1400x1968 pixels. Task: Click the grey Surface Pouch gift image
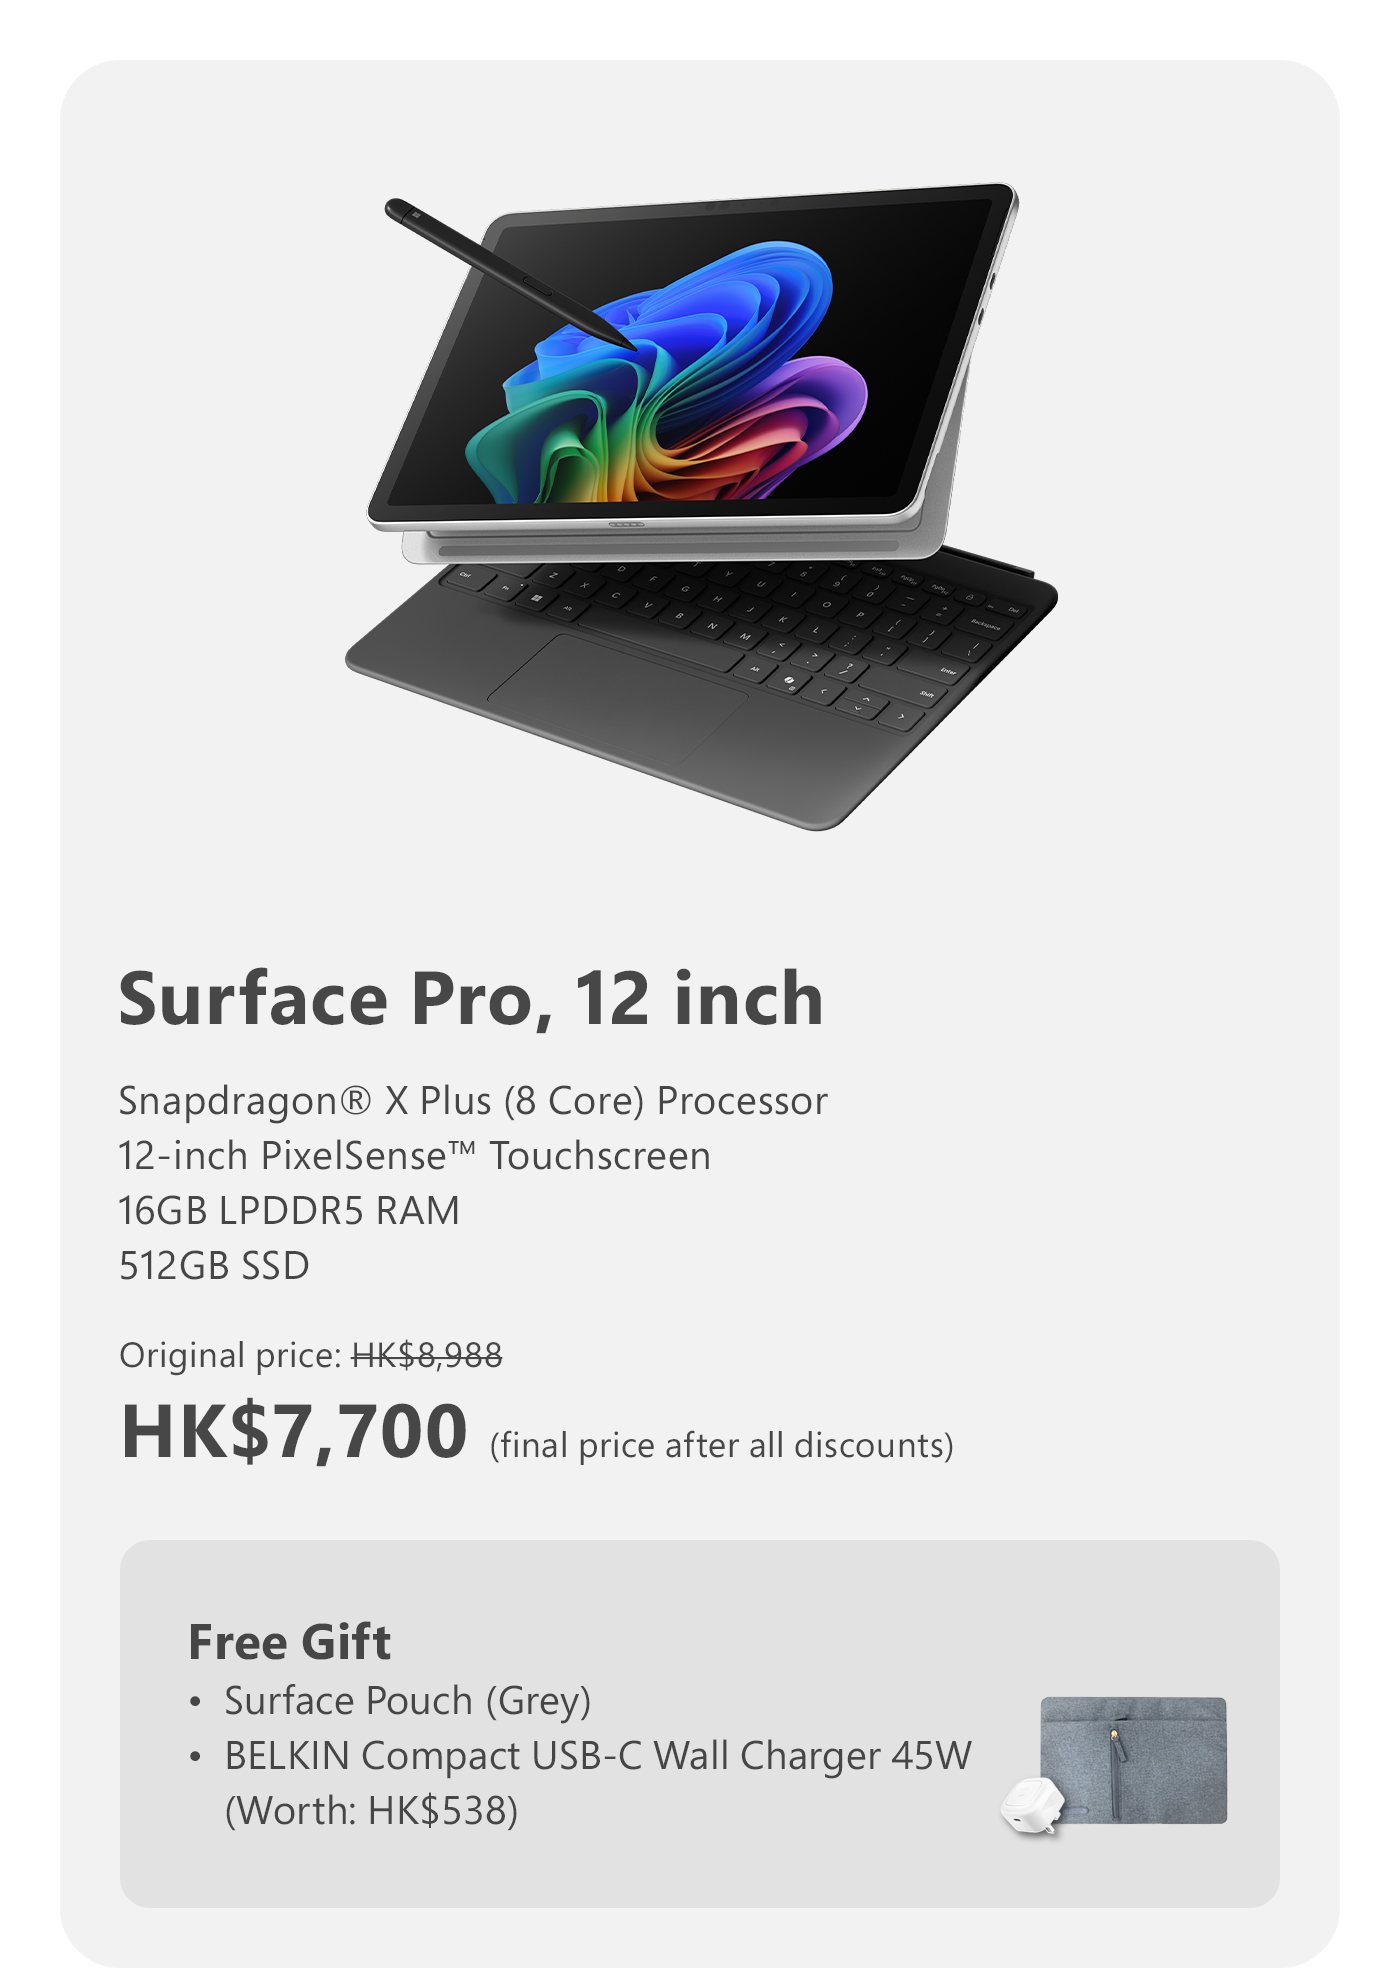click(1134, 1760)
